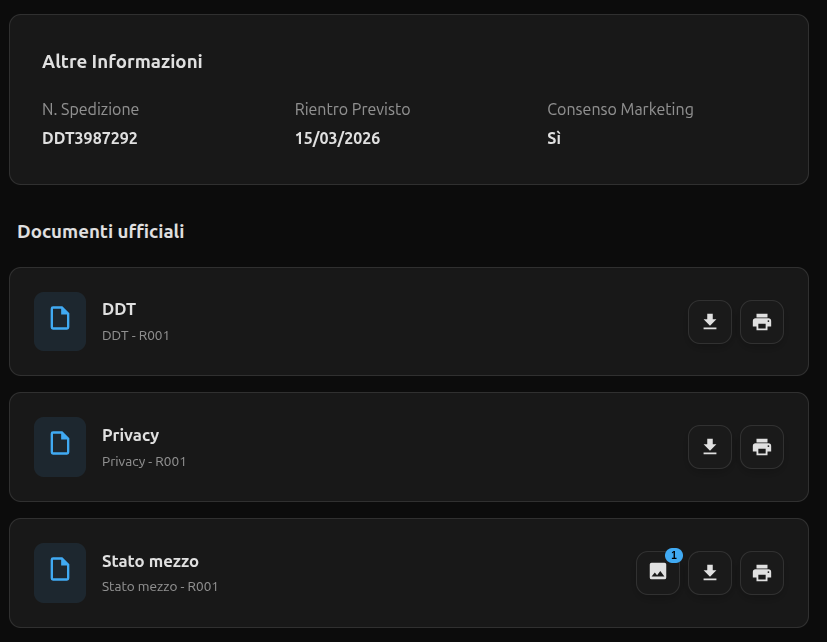Click the blue image count badge
This screenshot has height=642, width=827.
[x=673, y=555]
